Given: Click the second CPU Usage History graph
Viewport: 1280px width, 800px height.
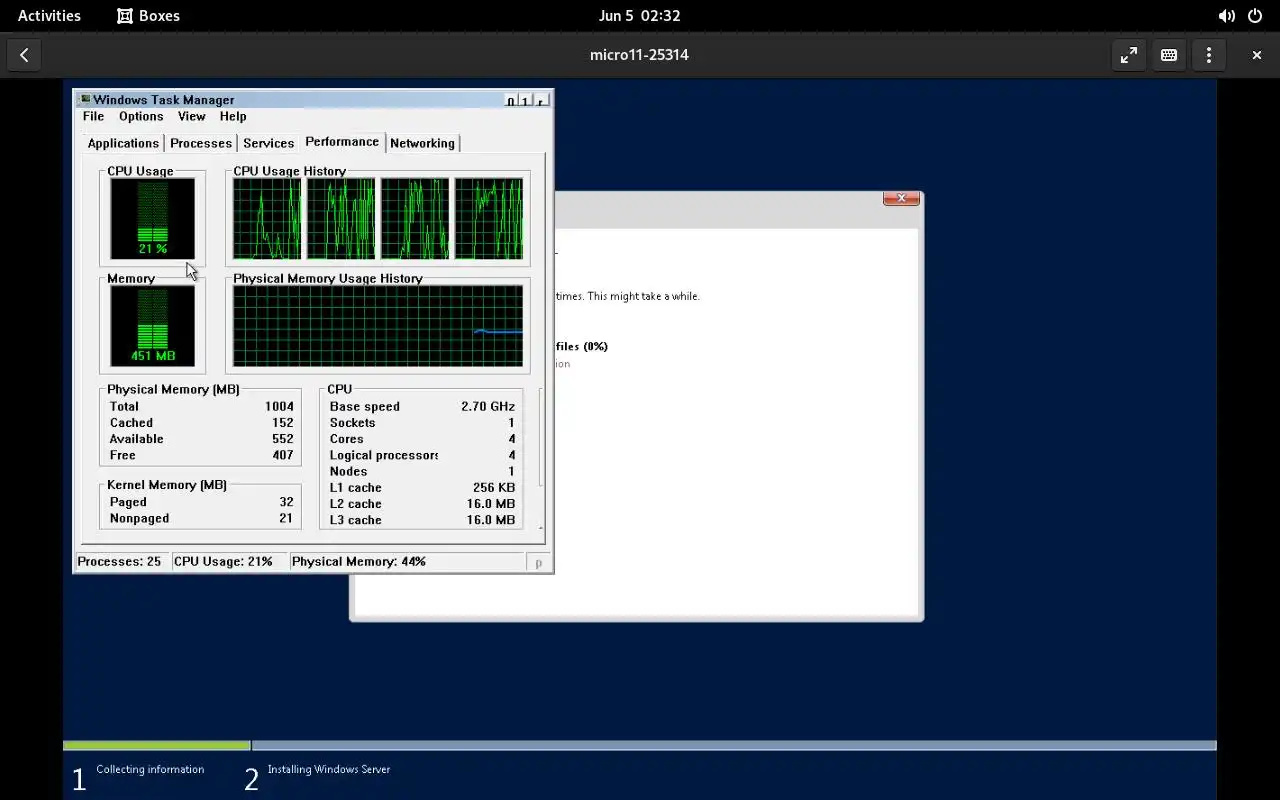Looking at the screenshot, I should 341,219.
